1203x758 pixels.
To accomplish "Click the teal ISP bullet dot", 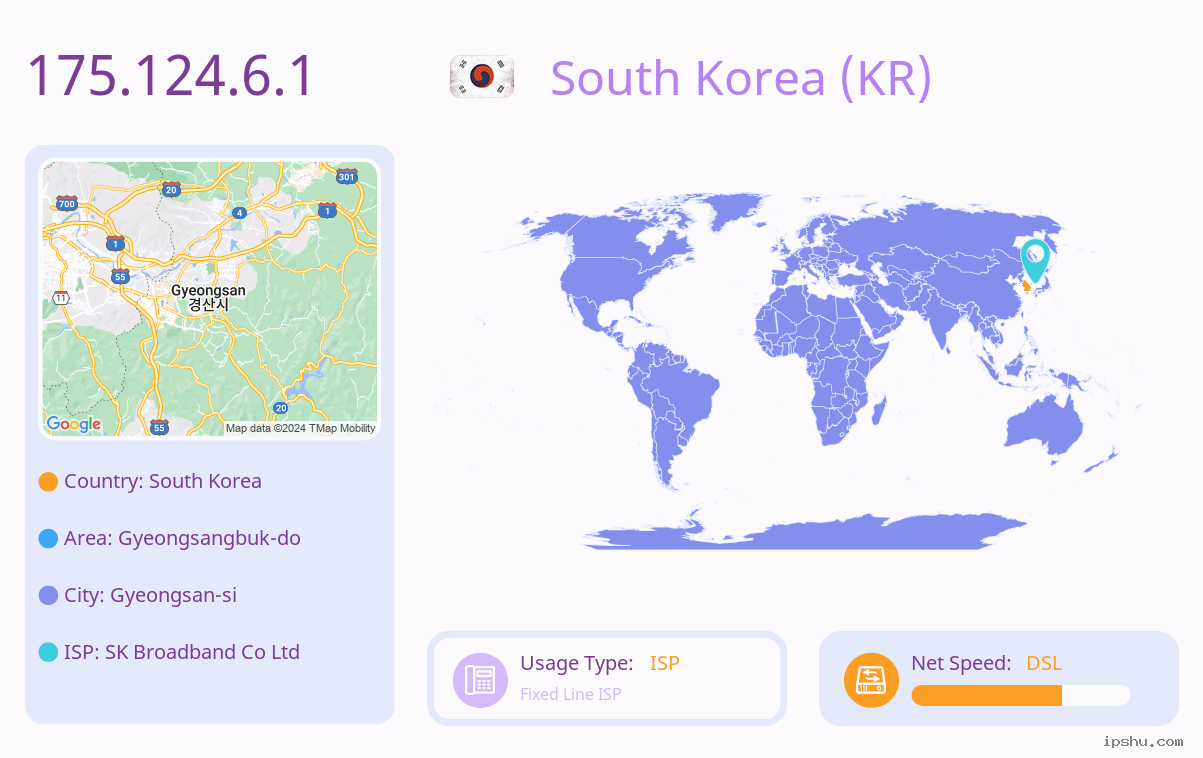I will 48,653.
